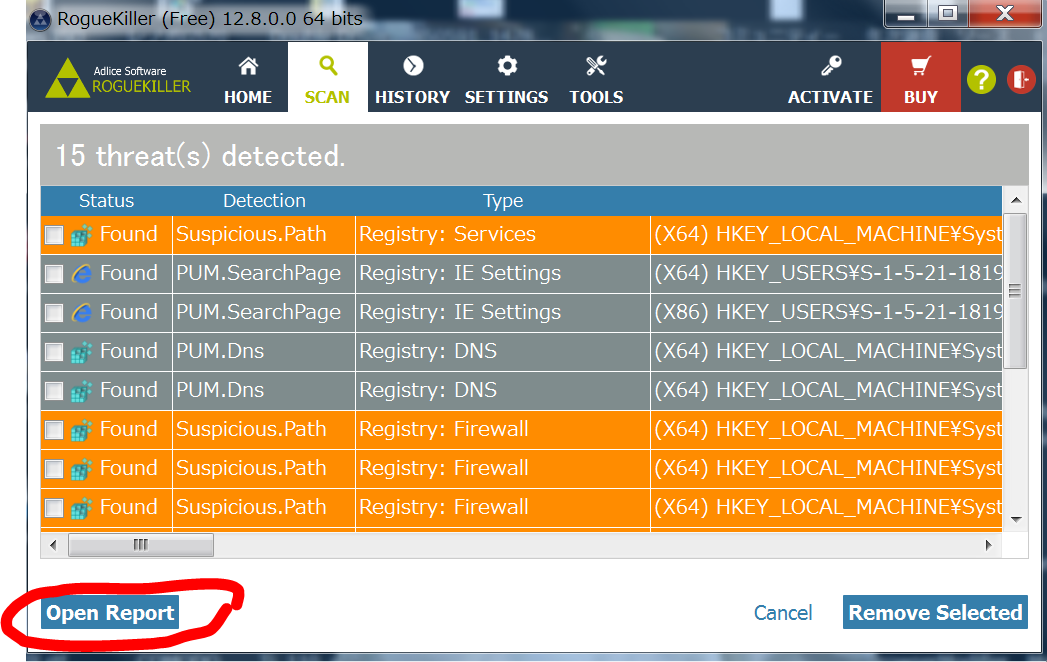Sort by the Status column header

coord(106,200)
